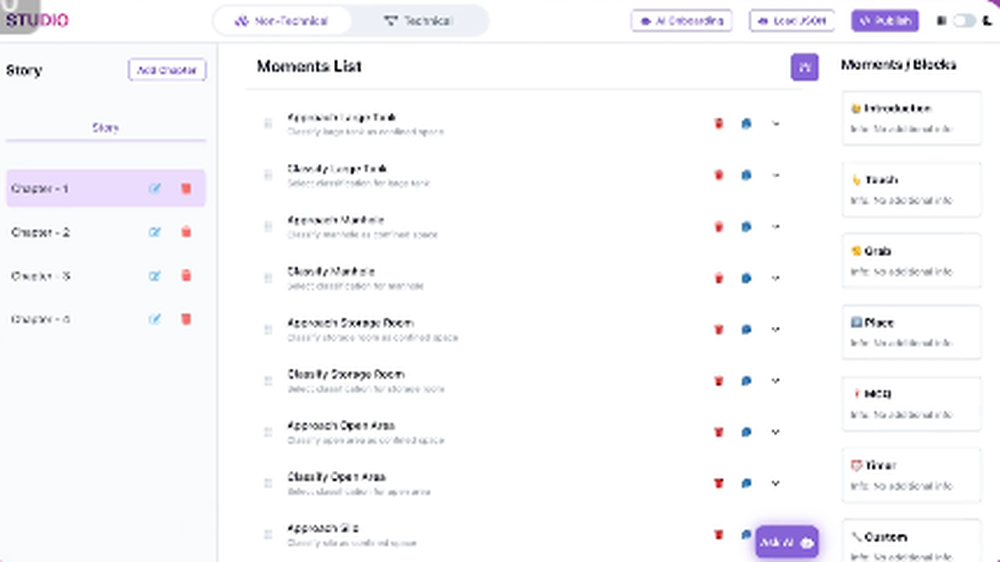The height and width of the screenshot is (562, 1000).
Task: Delete the Approach Large Tank moment
Action: (718, 124)
